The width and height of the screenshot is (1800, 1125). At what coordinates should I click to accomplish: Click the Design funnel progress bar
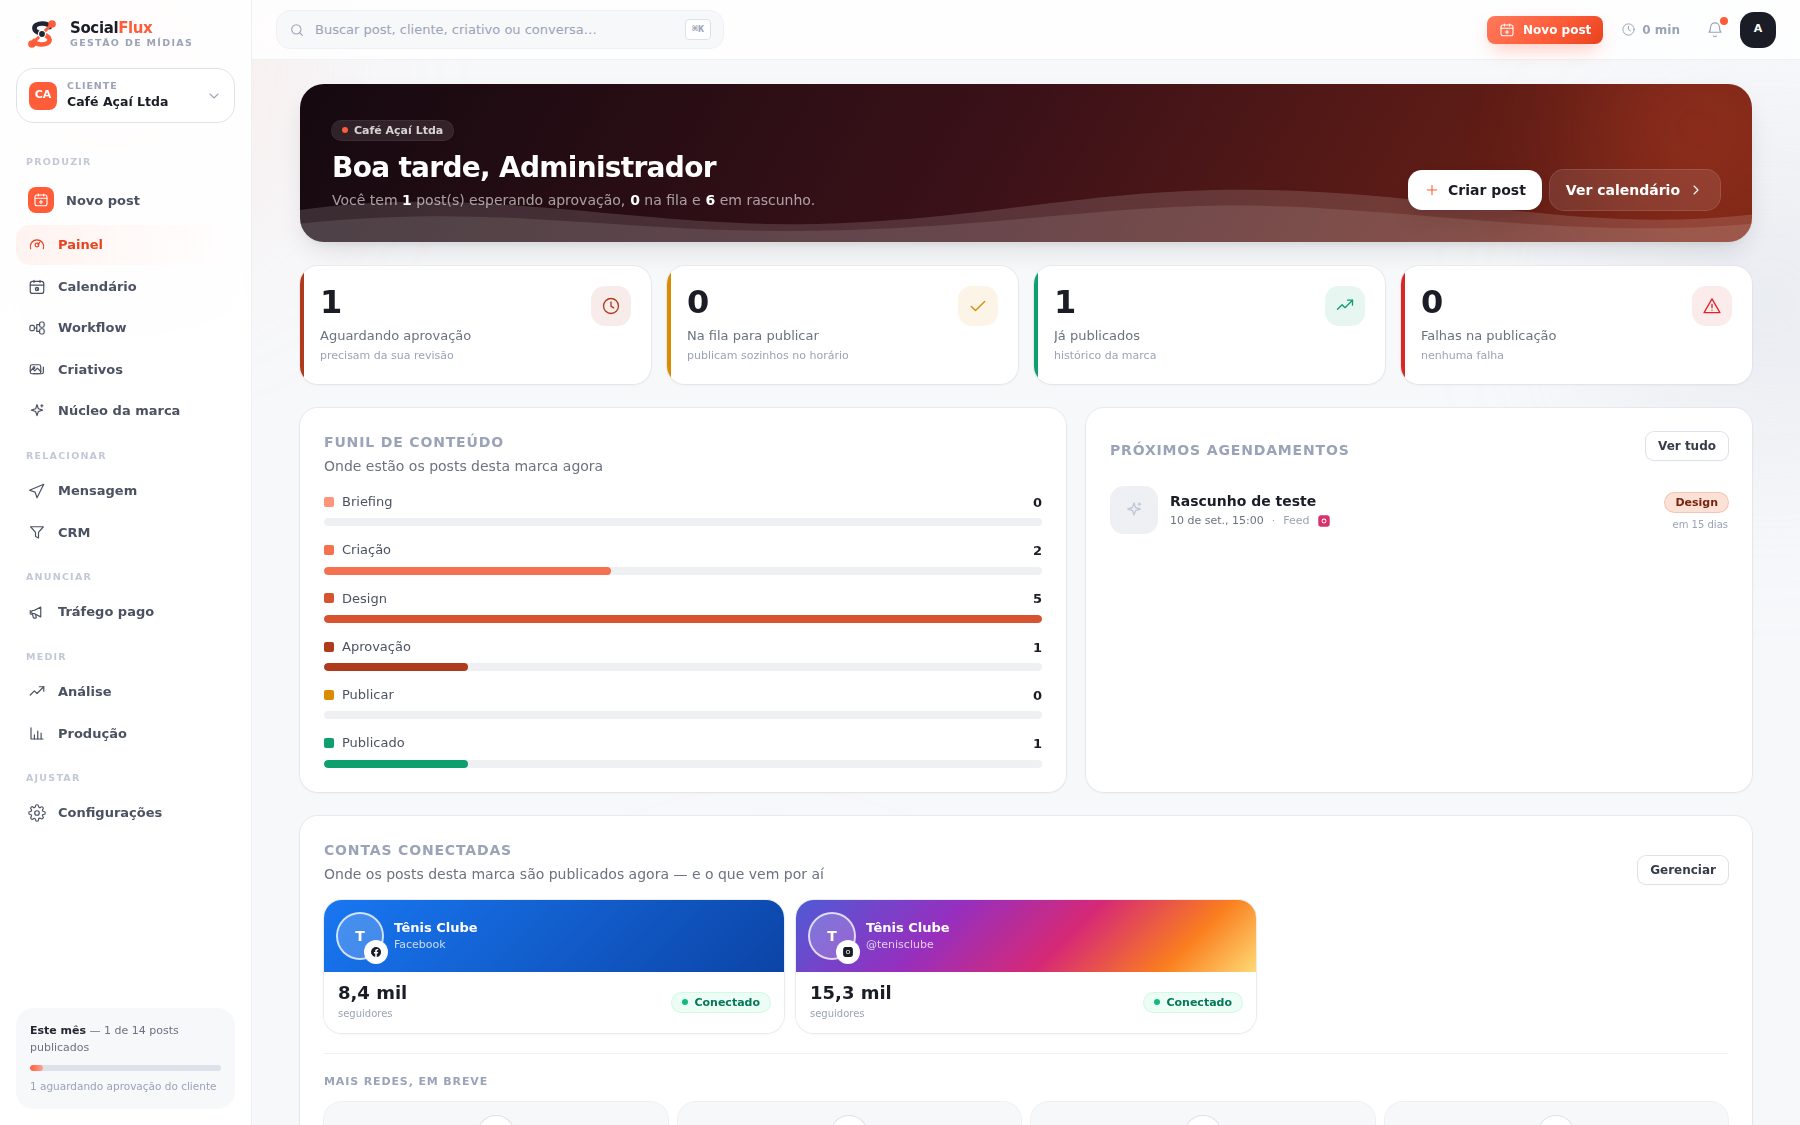point(683,619)
